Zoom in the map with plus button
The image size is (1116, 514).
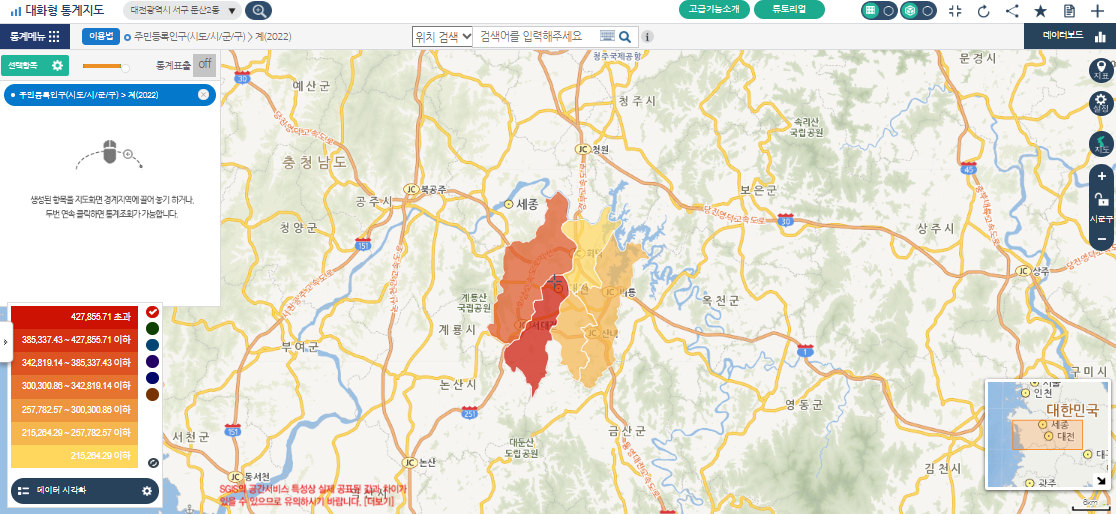coord(1101,176)
